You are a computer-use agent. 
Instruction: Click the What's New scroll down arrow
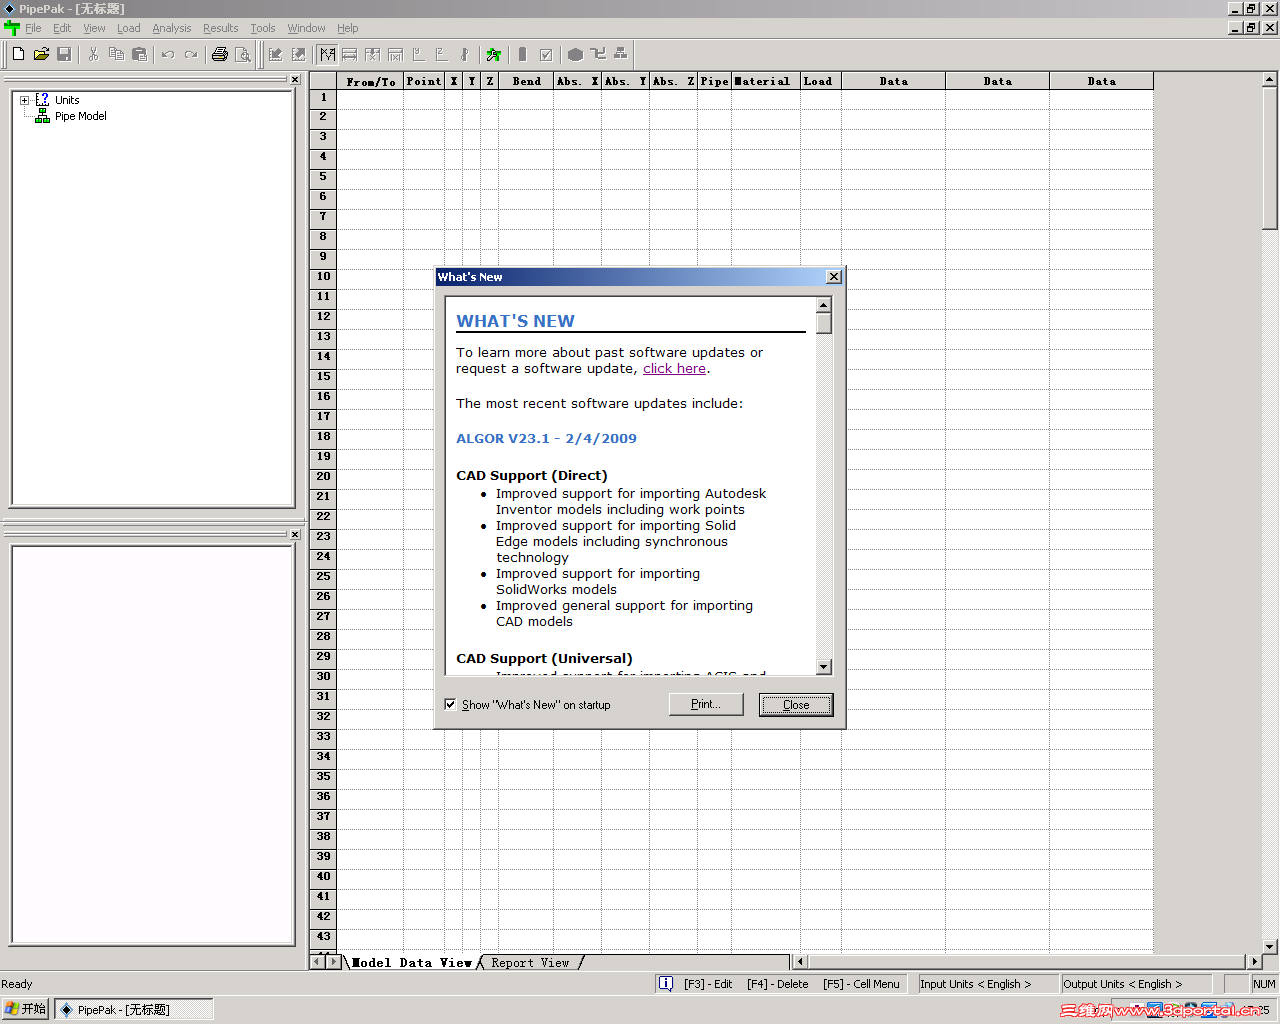824,667
